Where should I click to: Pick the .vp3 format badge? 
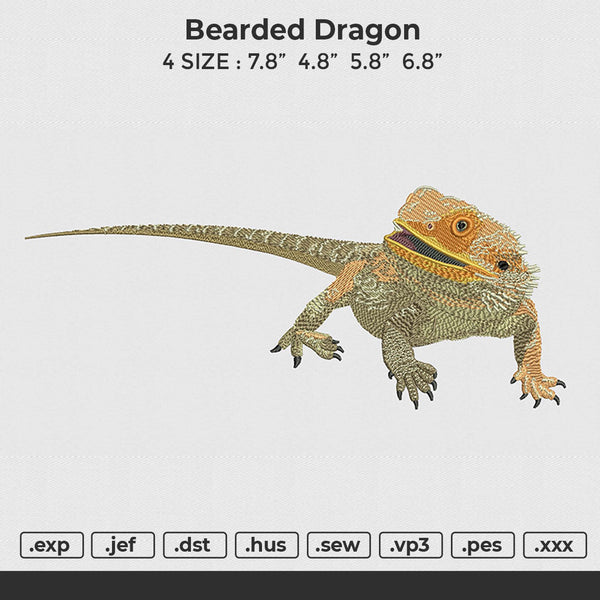pyautogui.click(x=411, y=545)
